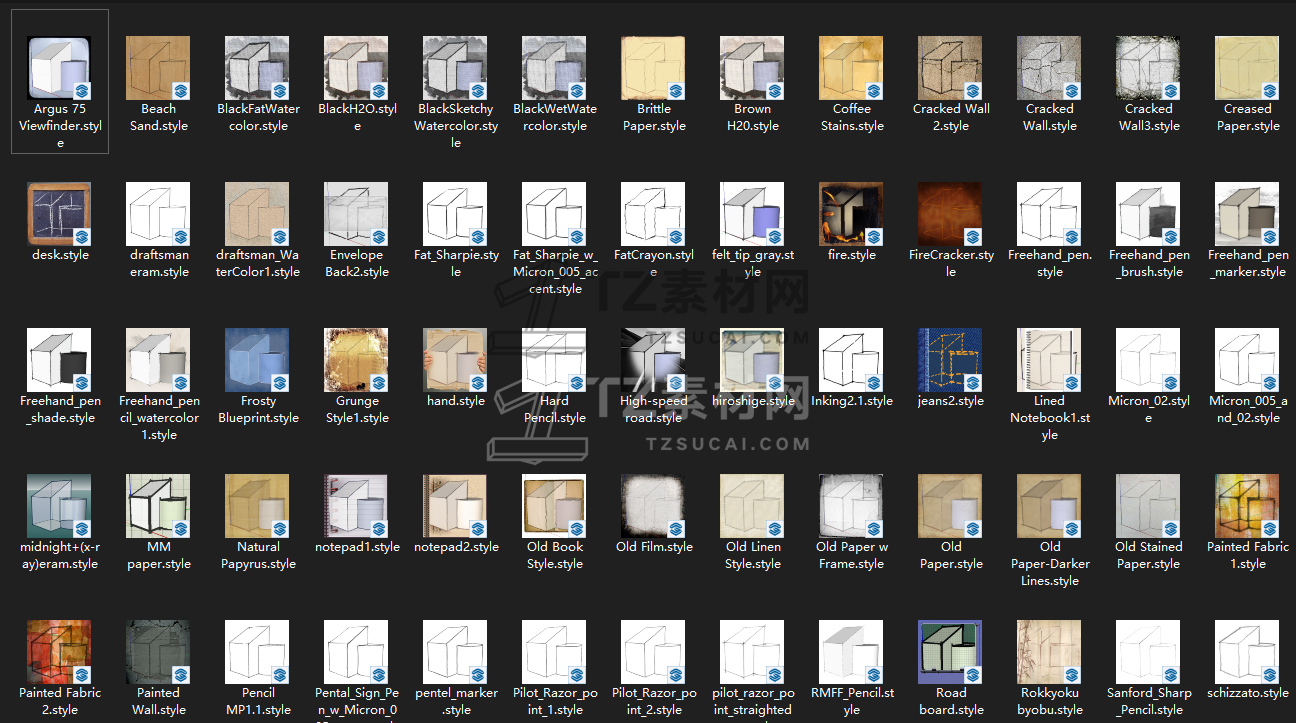Click the 'Lined Notebook1.style' file name

(1050, 418)
